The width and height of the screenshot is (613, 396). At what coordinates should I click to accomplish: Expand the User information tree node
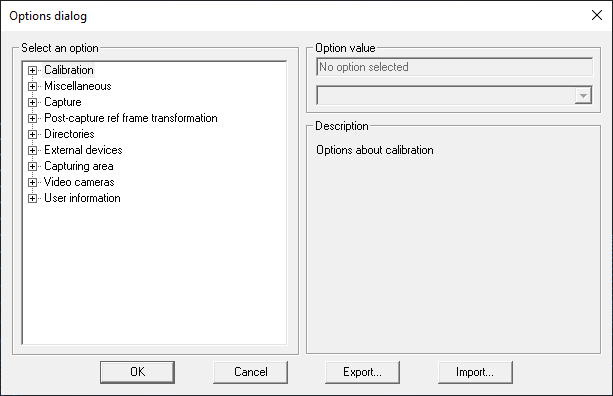pos(32,199)
